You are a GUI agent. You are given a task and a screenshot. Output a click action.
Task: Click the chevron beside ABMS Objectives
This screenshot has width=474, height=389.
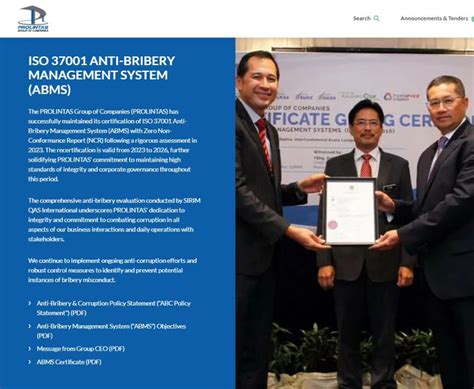[30, 326]
